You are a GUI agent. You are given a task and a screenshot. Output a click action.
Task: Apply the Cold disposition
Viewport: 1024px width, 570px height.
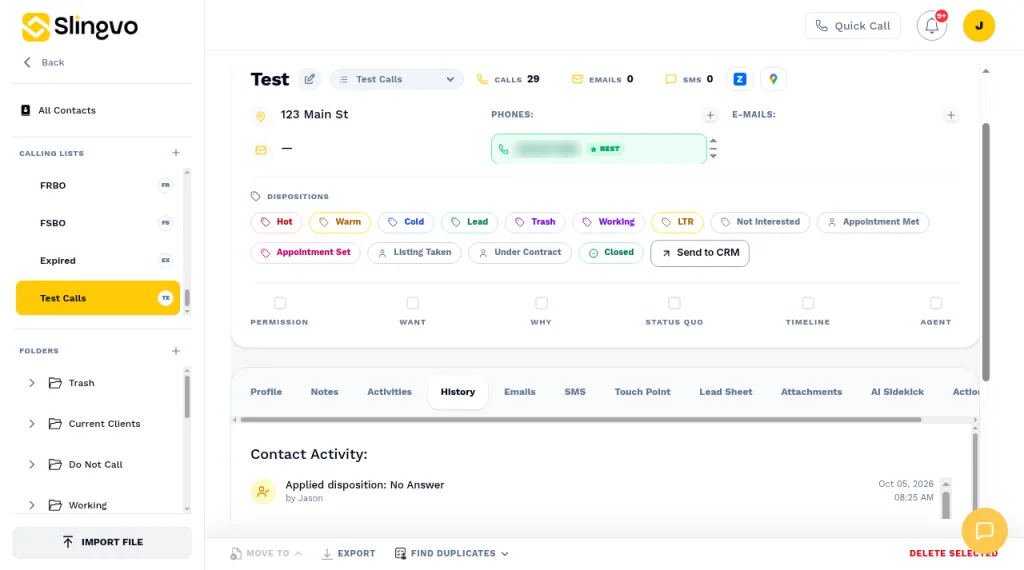click(406, 222)
